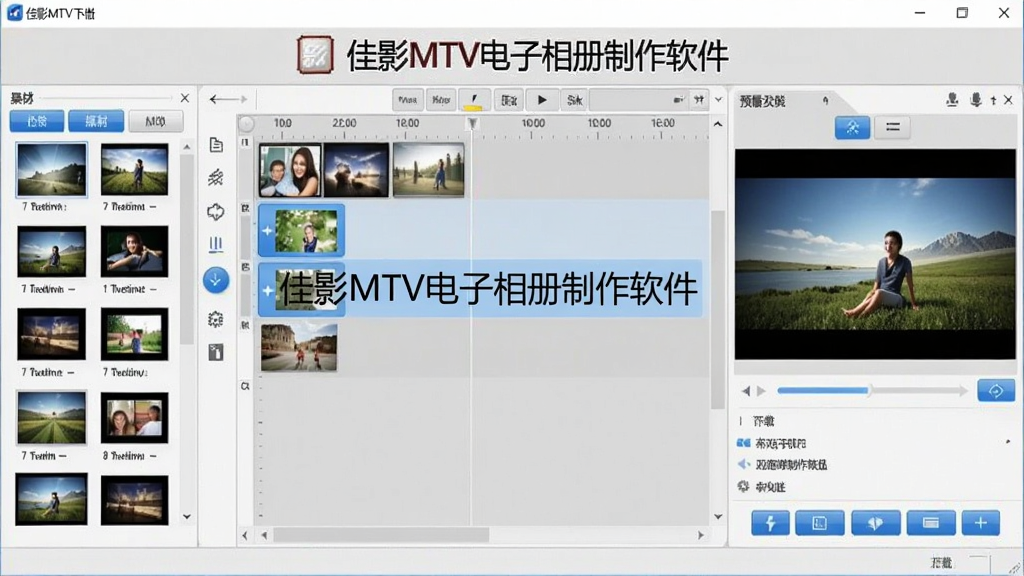The height and width of the screenshot is (576, 1024).
Task: Select the "8 T..." two-faces thumbnail in the library
Action: (x=135, y=418)
